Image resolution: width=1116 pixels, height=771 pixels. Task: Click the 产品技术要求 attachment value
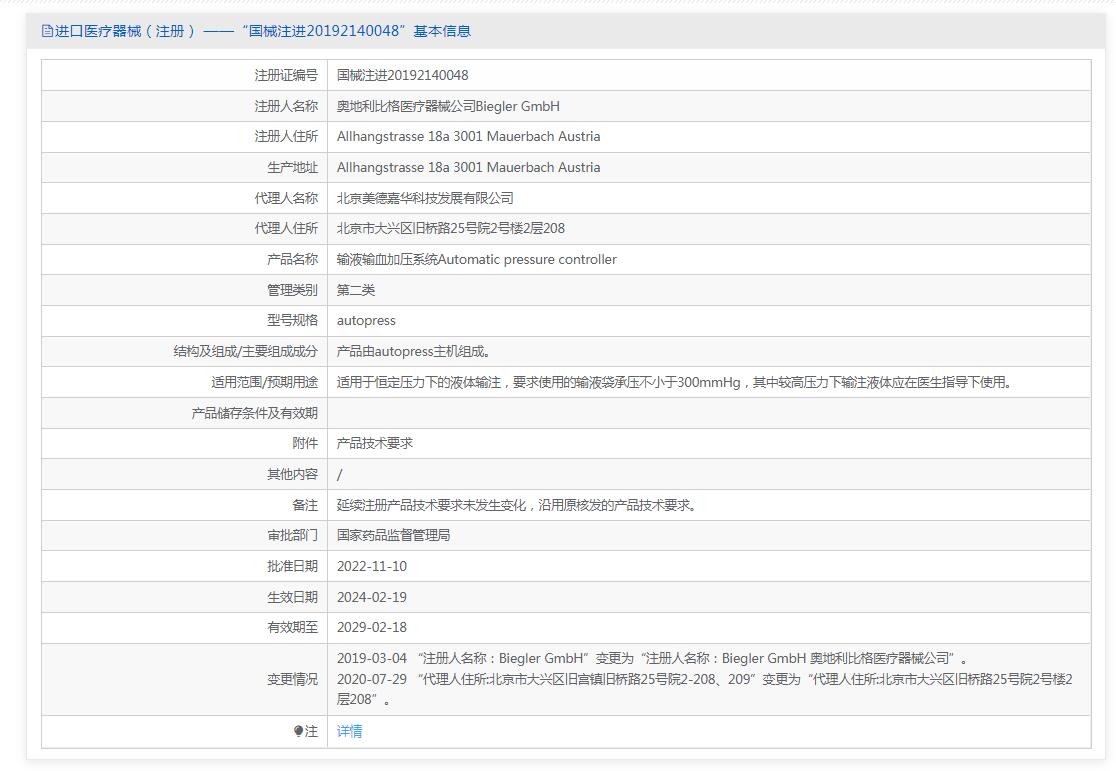tap(375, 443)
